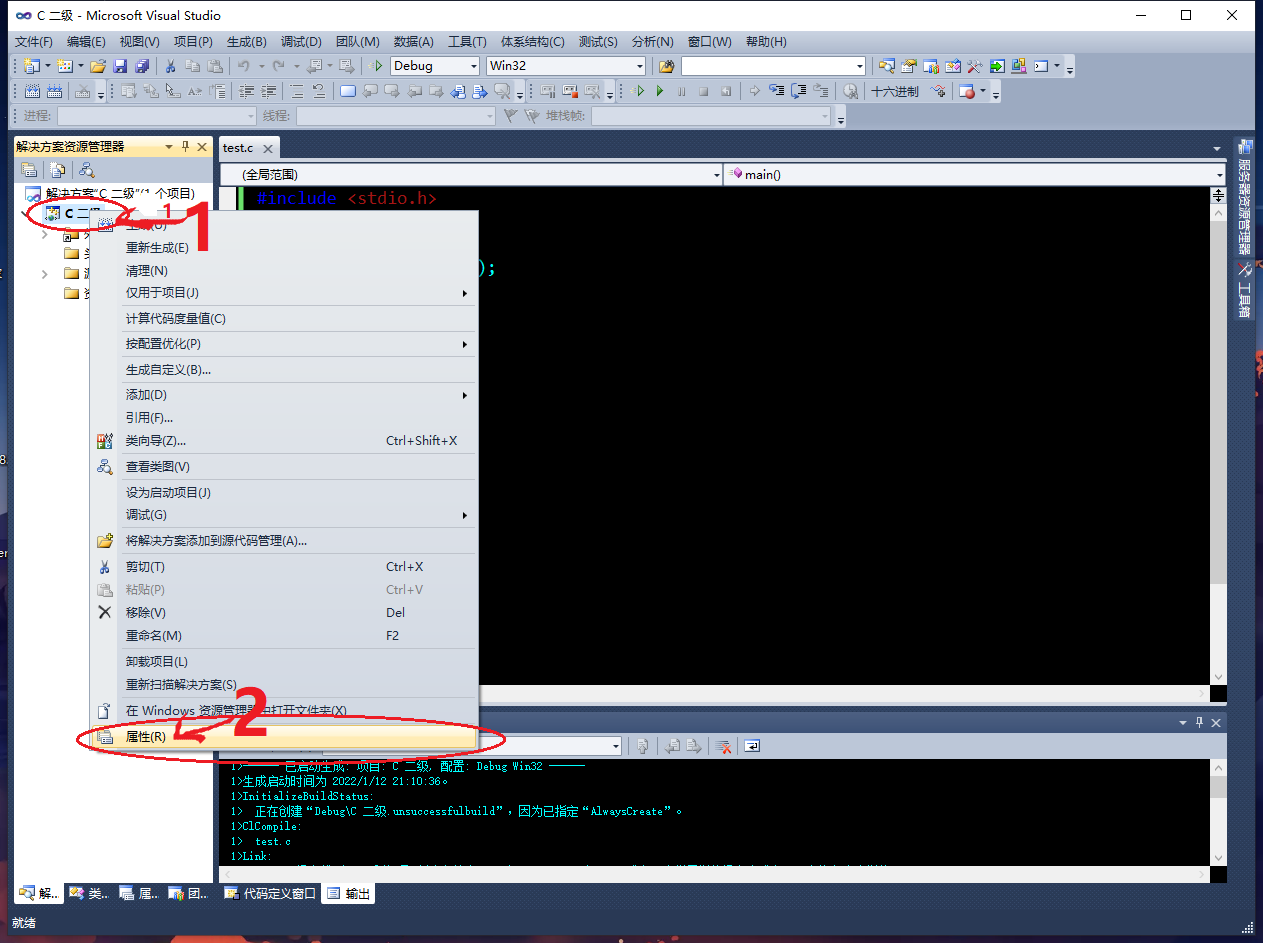Click the Breakpoints window icon
The width and height of the screenshot is (1263, 943).
coord(967,91)
